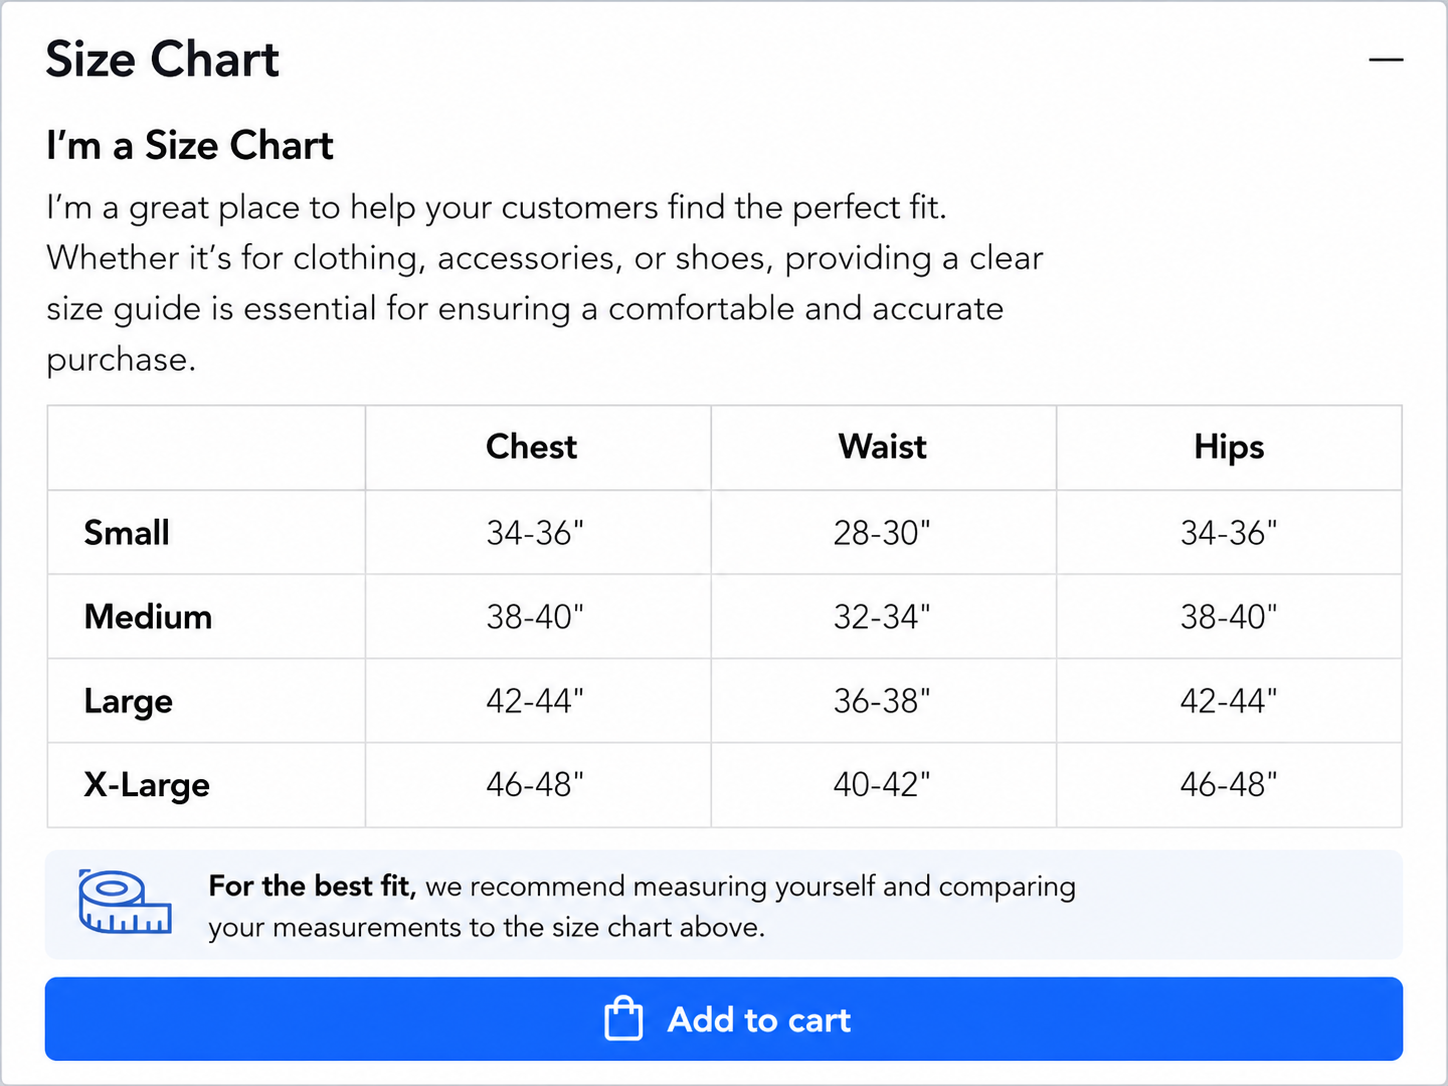
Task: Click the Add to cart button
Action: tap(724, 1019)
